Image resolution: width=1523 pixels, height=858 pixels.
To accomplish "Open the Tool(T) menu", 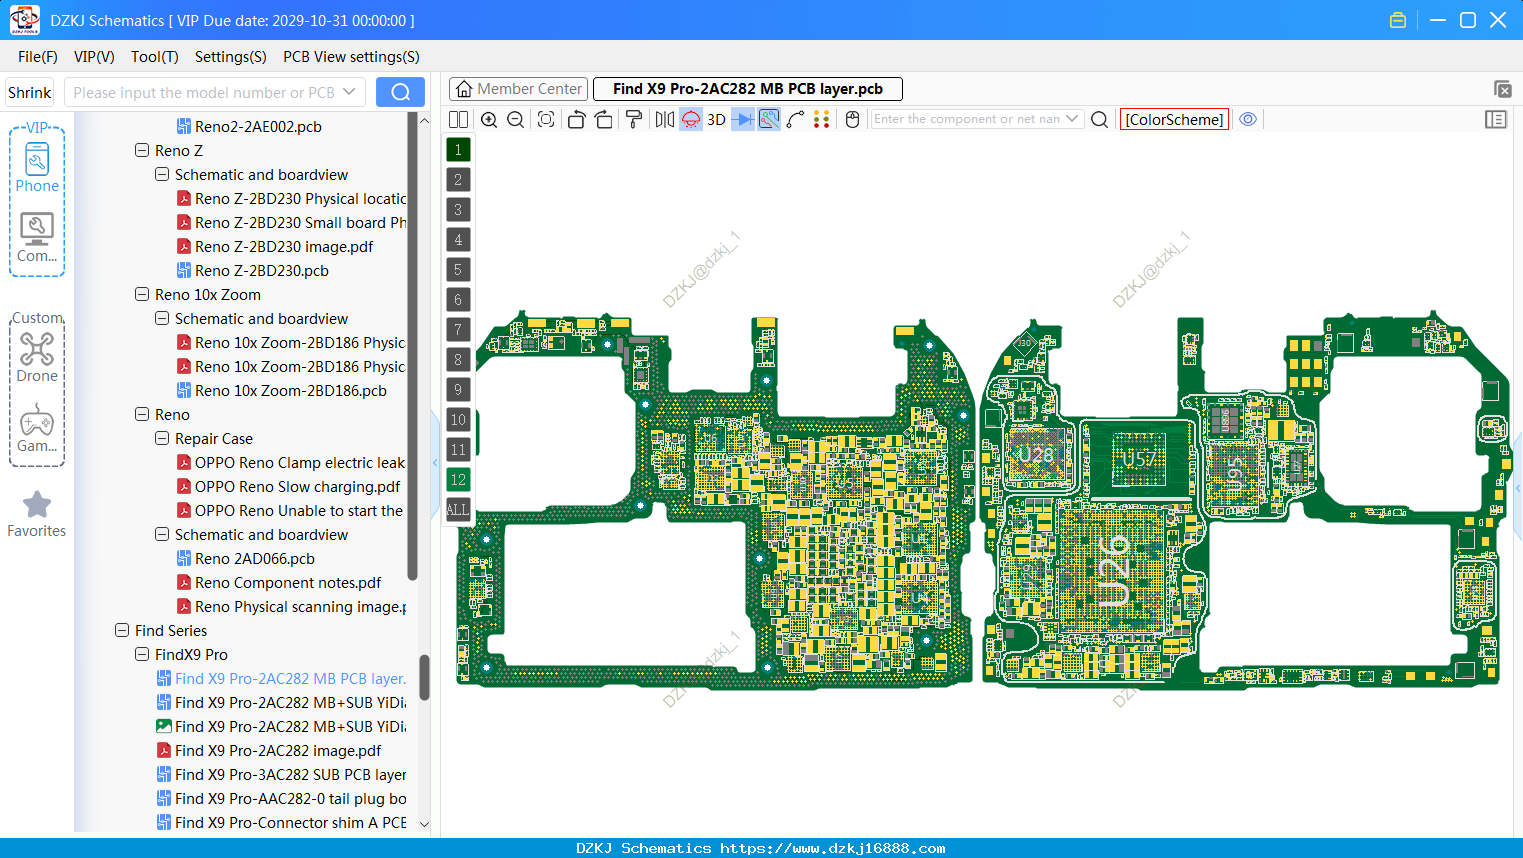I will coord(155,57).
